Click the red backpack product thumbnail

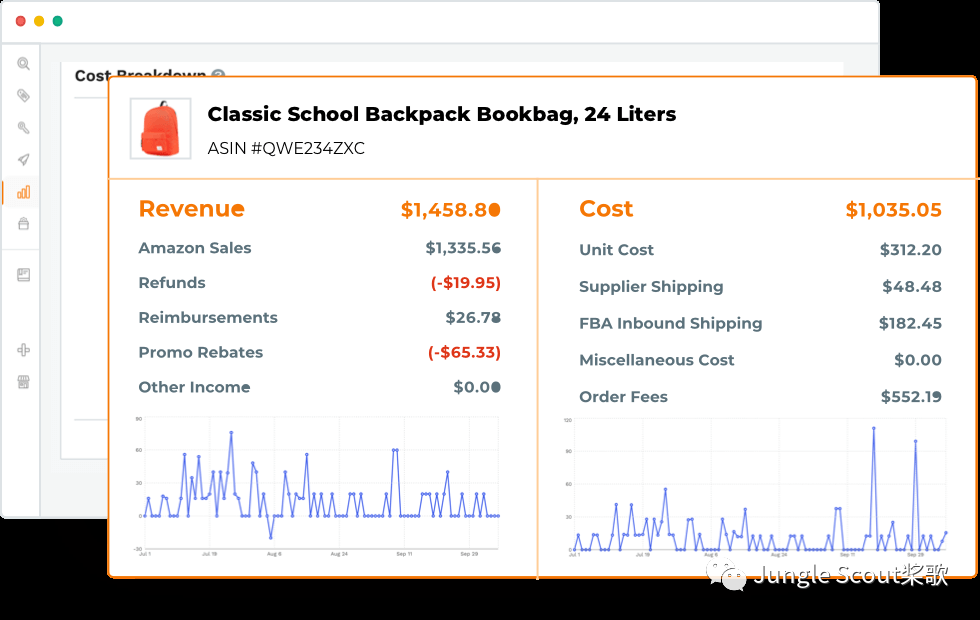click(160, 129)
